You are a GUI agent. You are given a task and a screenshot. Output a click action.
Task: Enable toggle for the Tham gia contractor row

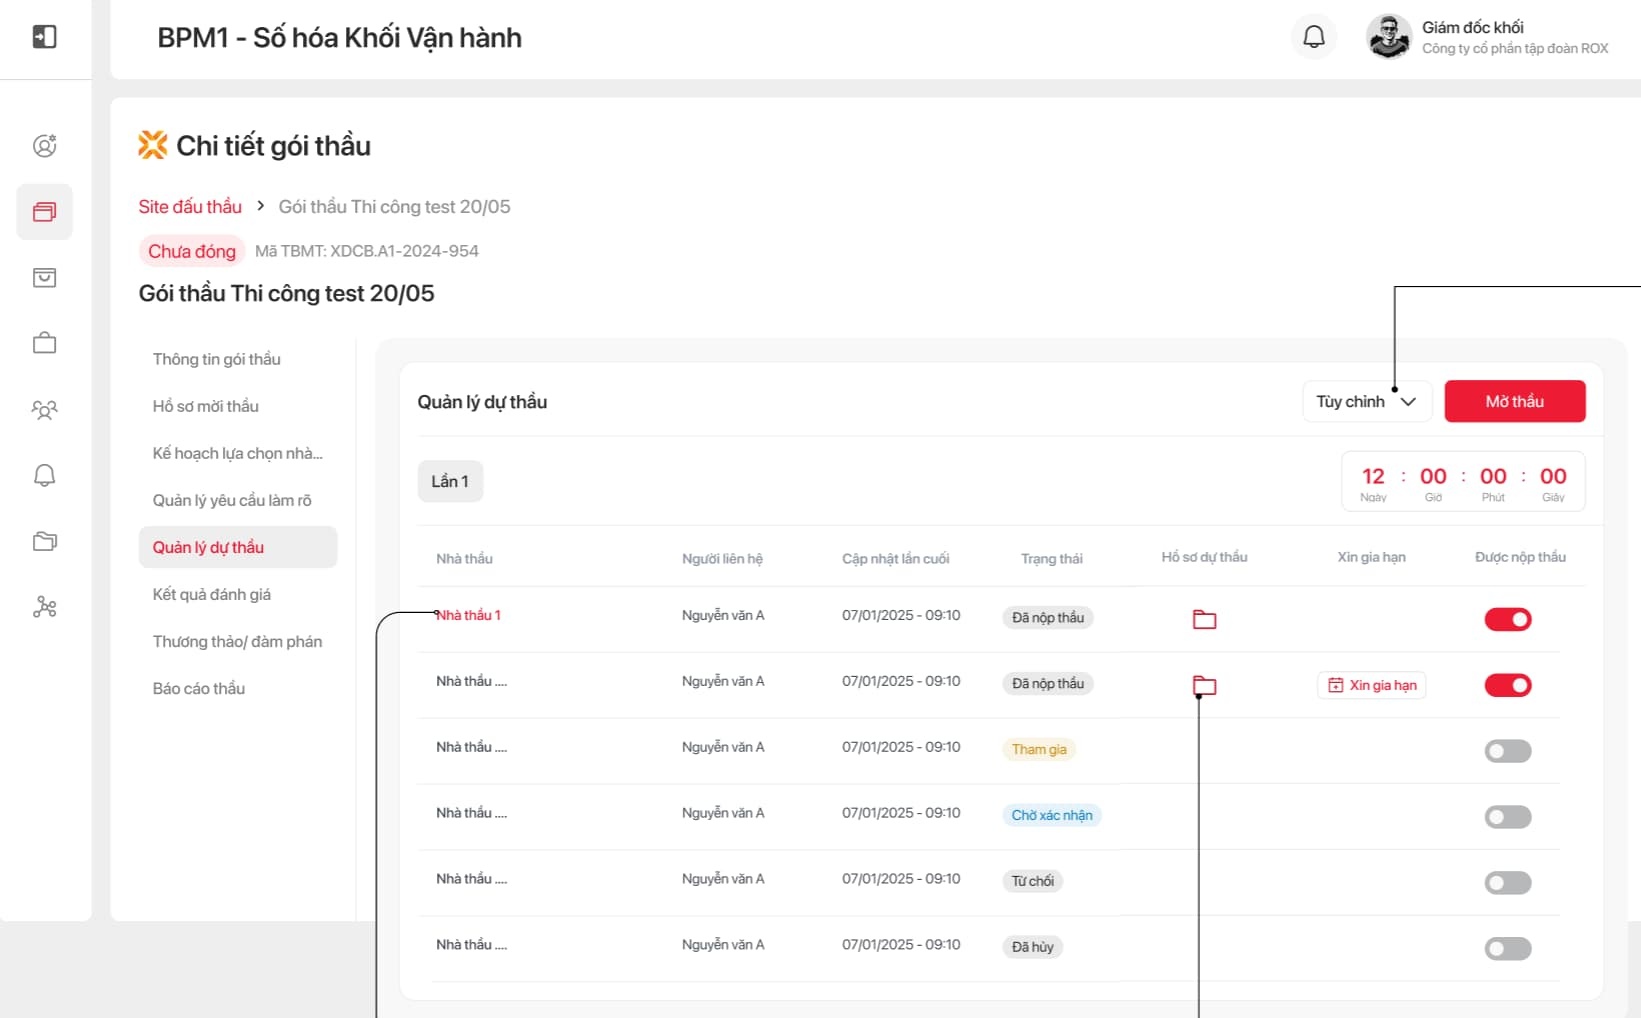click(1507, 751)
